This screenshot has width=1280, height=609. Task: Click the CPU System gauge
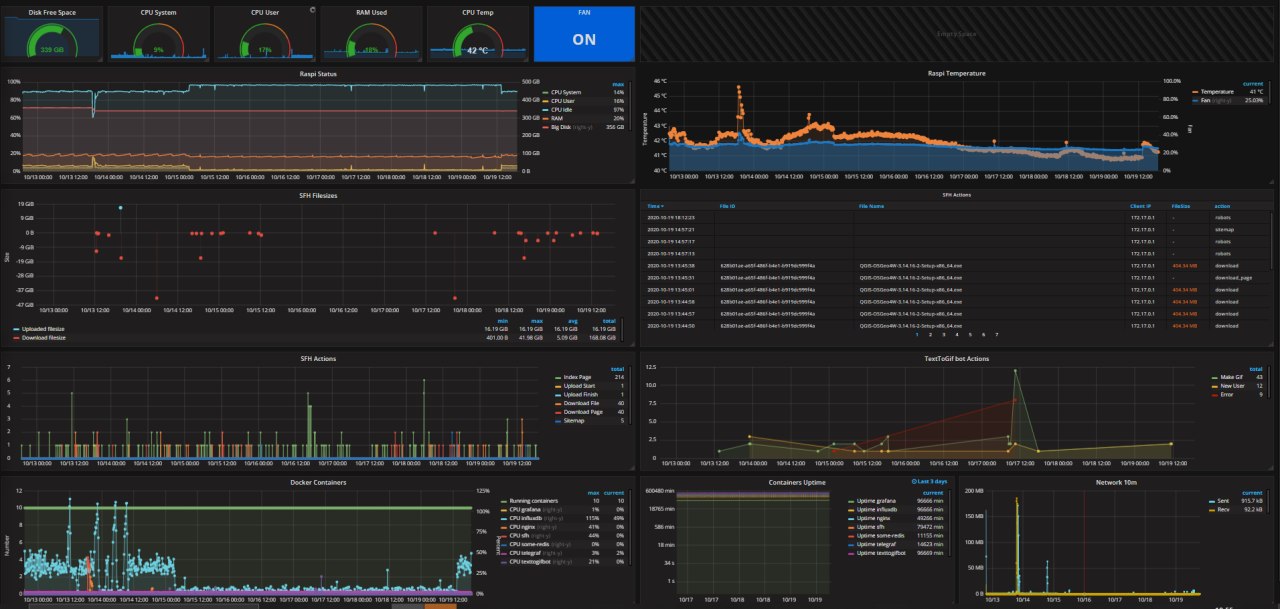(158, 40)
